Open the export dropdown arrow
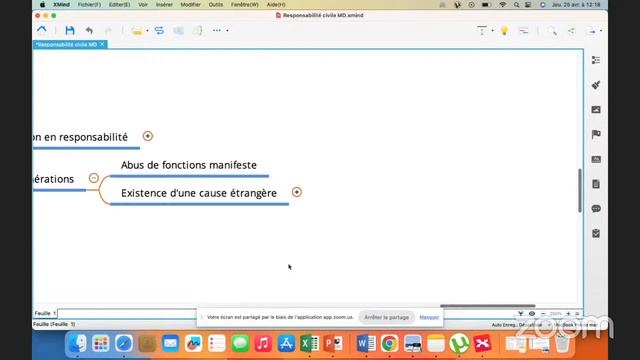 pos(601,31)
